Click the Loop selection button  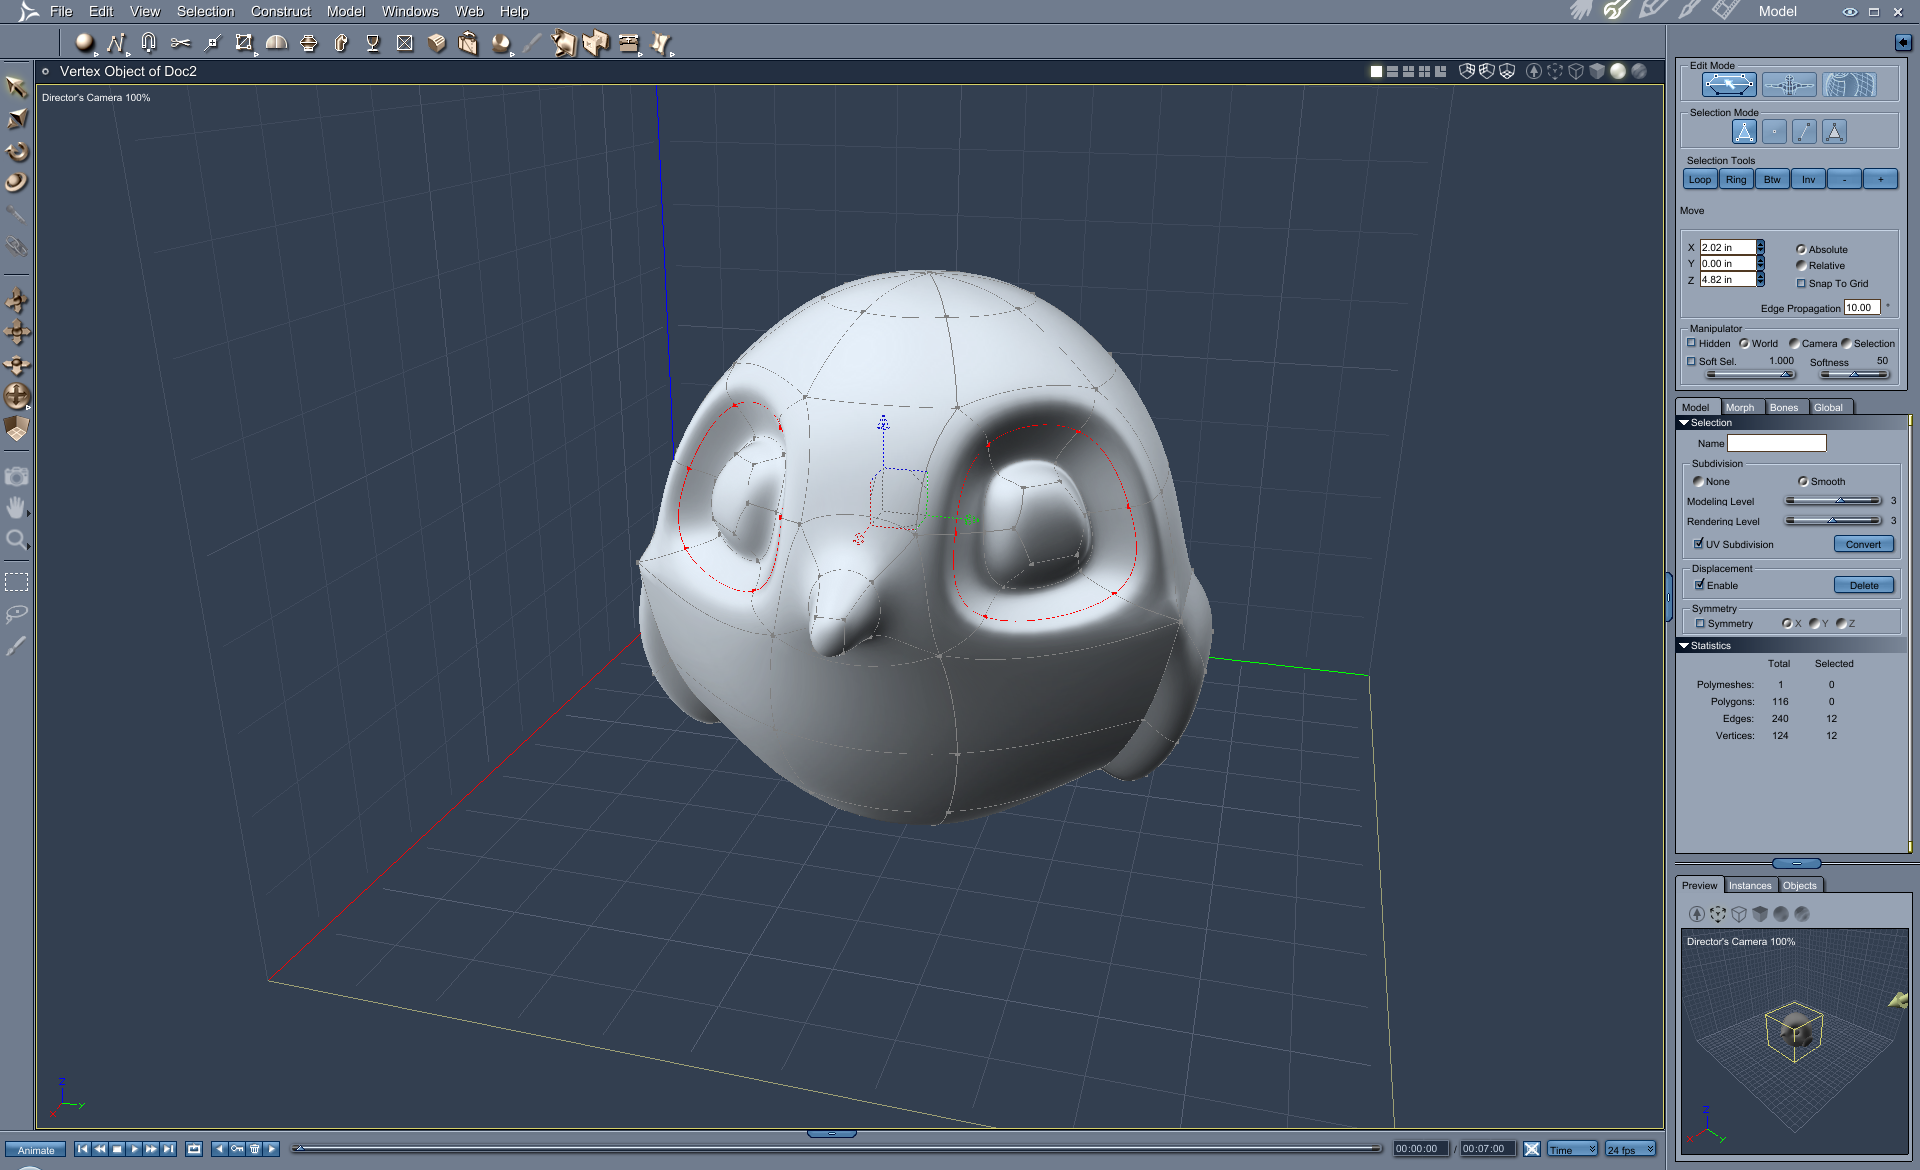[1700, 180]
